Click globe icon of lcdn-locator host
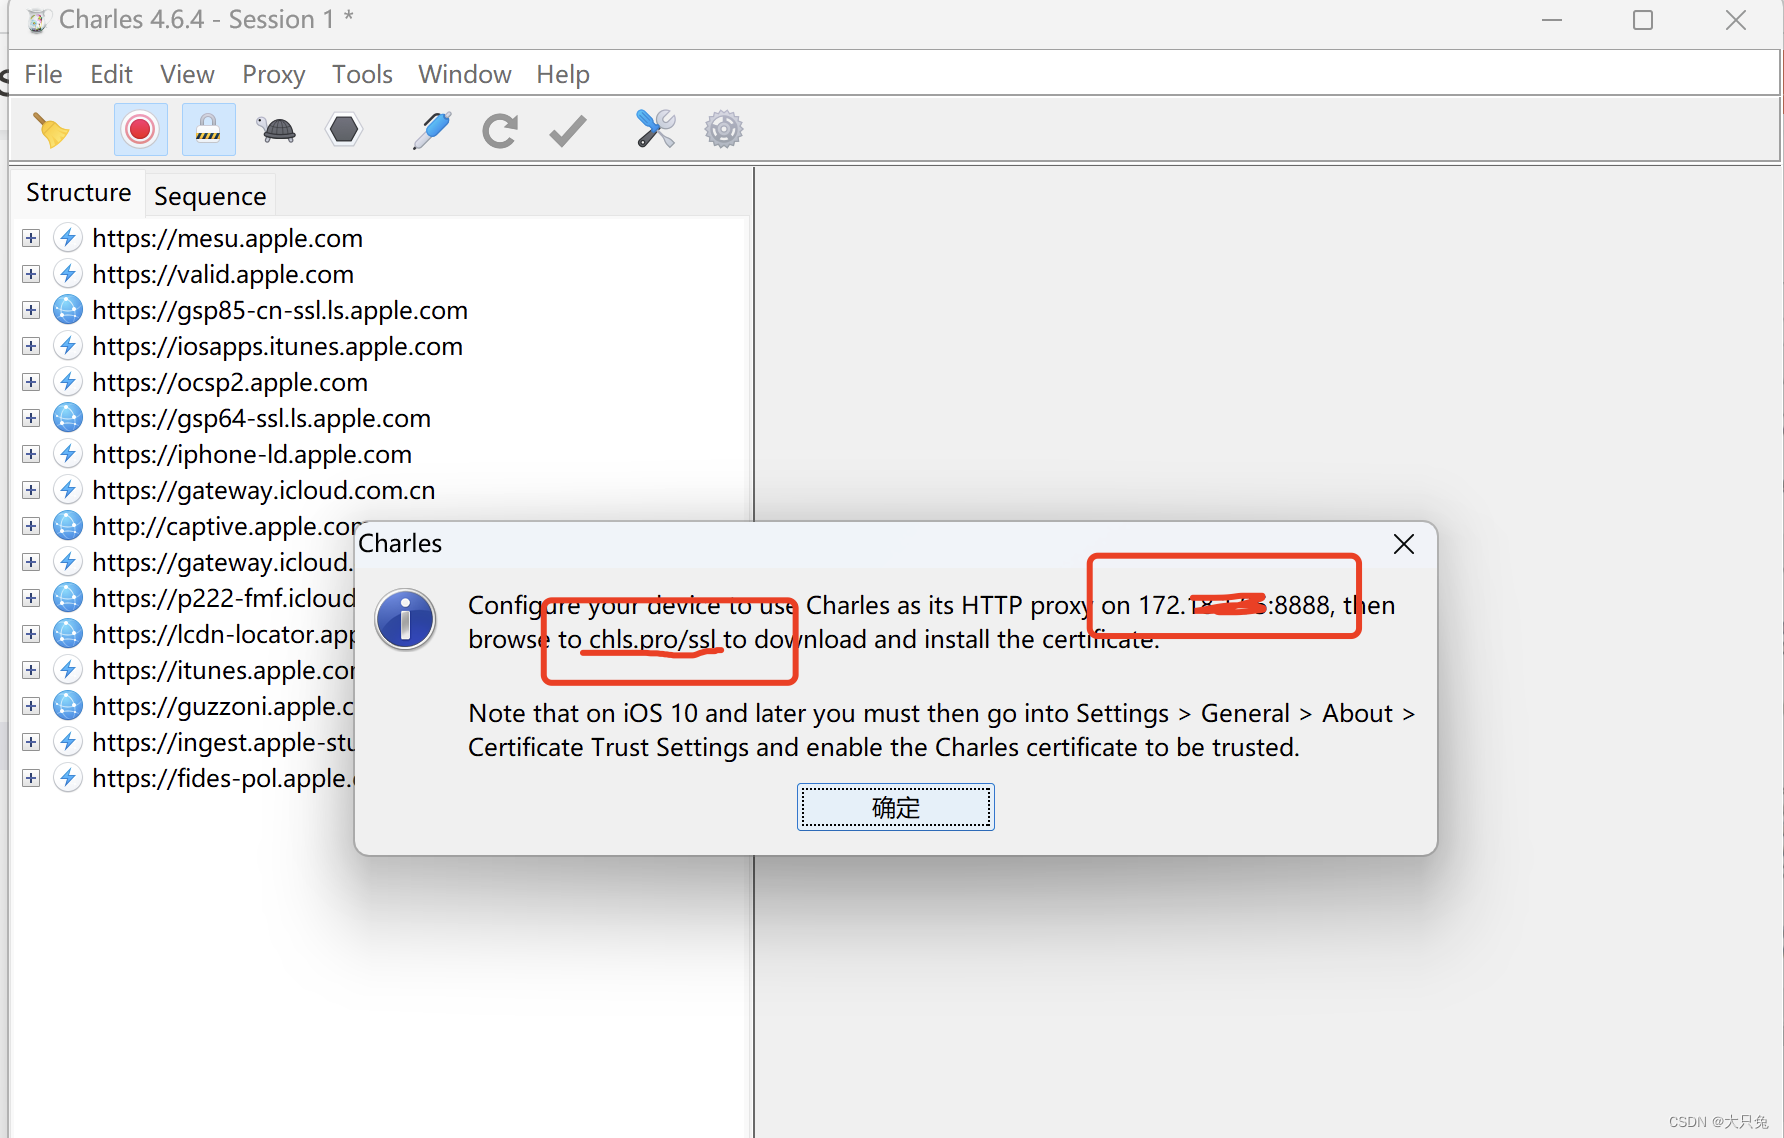The width and height of the screenshot is (1784, 1138). click(68, 634)
